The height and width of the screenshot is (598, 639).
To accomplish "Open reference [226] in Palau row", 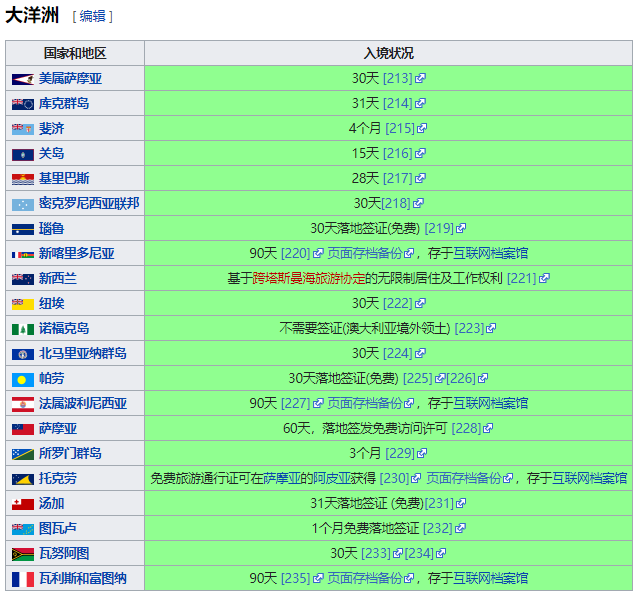I will pyautogui.click(x=467, y=378).
